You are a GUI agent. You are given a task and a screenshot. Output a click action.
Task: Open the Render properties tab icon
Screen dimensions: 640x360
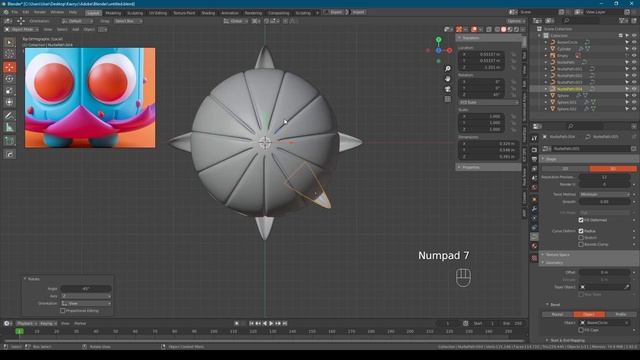pos(534,150)
